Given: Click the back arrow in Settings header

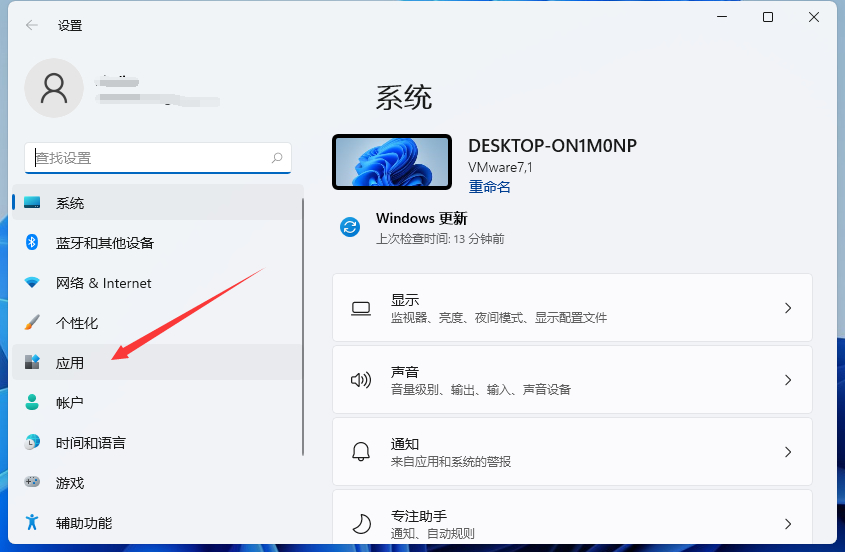Looking at the screenshot, I should [32, 25].
